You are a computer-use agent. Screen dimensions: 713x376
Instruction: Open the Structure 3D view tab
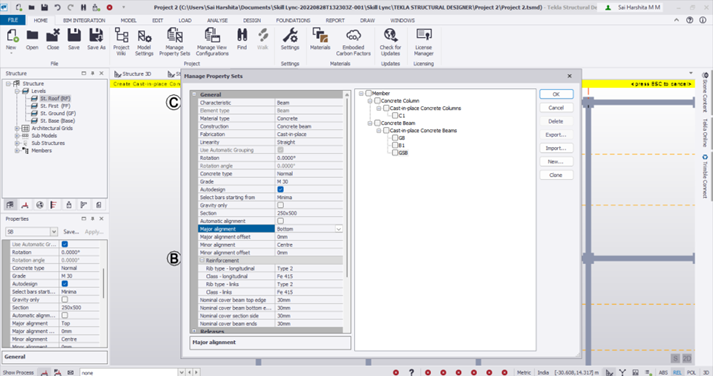tap(133, 74)
